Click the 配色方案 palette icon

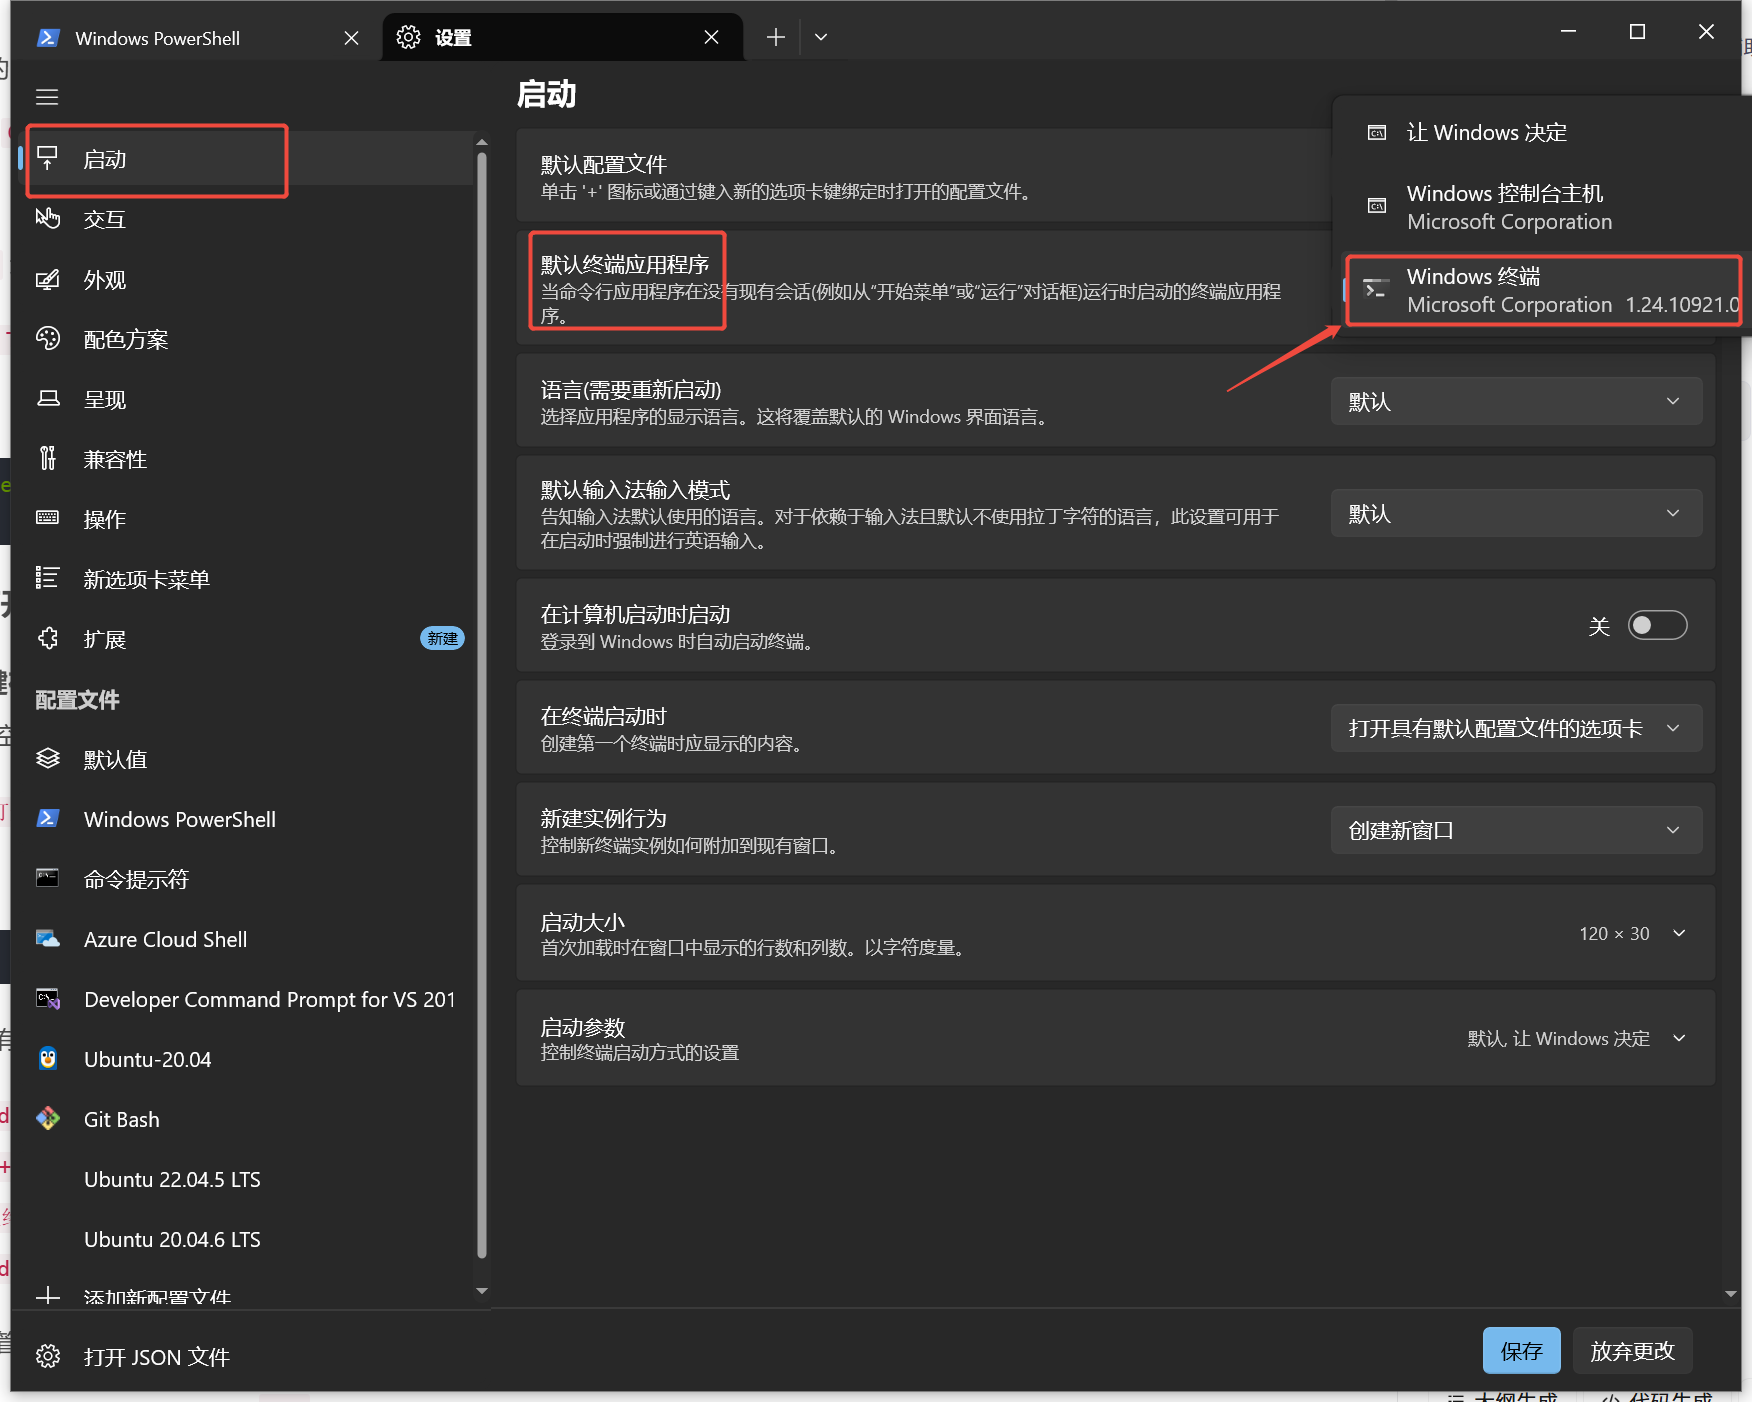(47, 339)
